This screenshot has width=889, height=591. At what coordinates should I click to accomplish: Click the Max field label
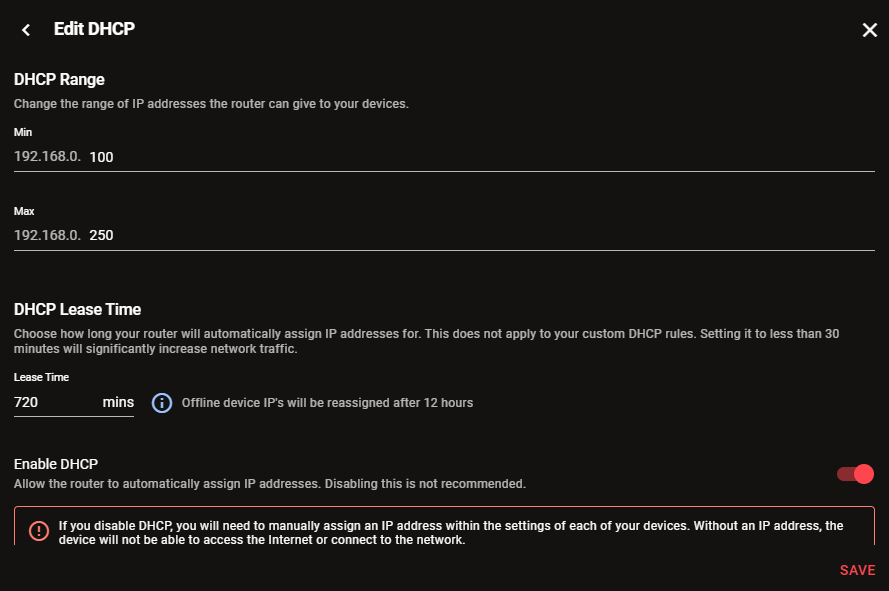pos(24,211)
